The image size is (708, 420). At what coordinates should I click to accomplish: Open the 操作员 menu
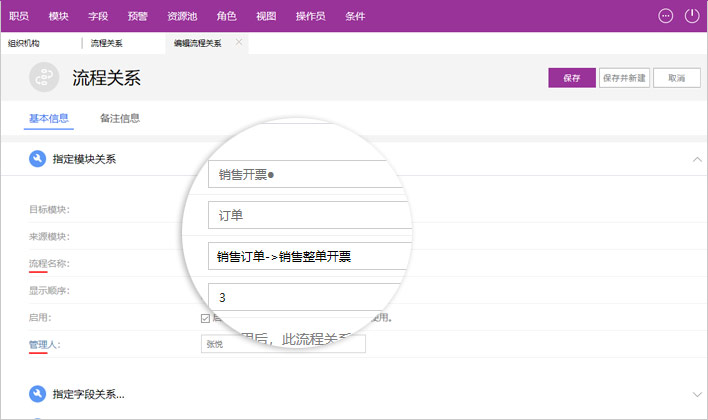[310, 16]
